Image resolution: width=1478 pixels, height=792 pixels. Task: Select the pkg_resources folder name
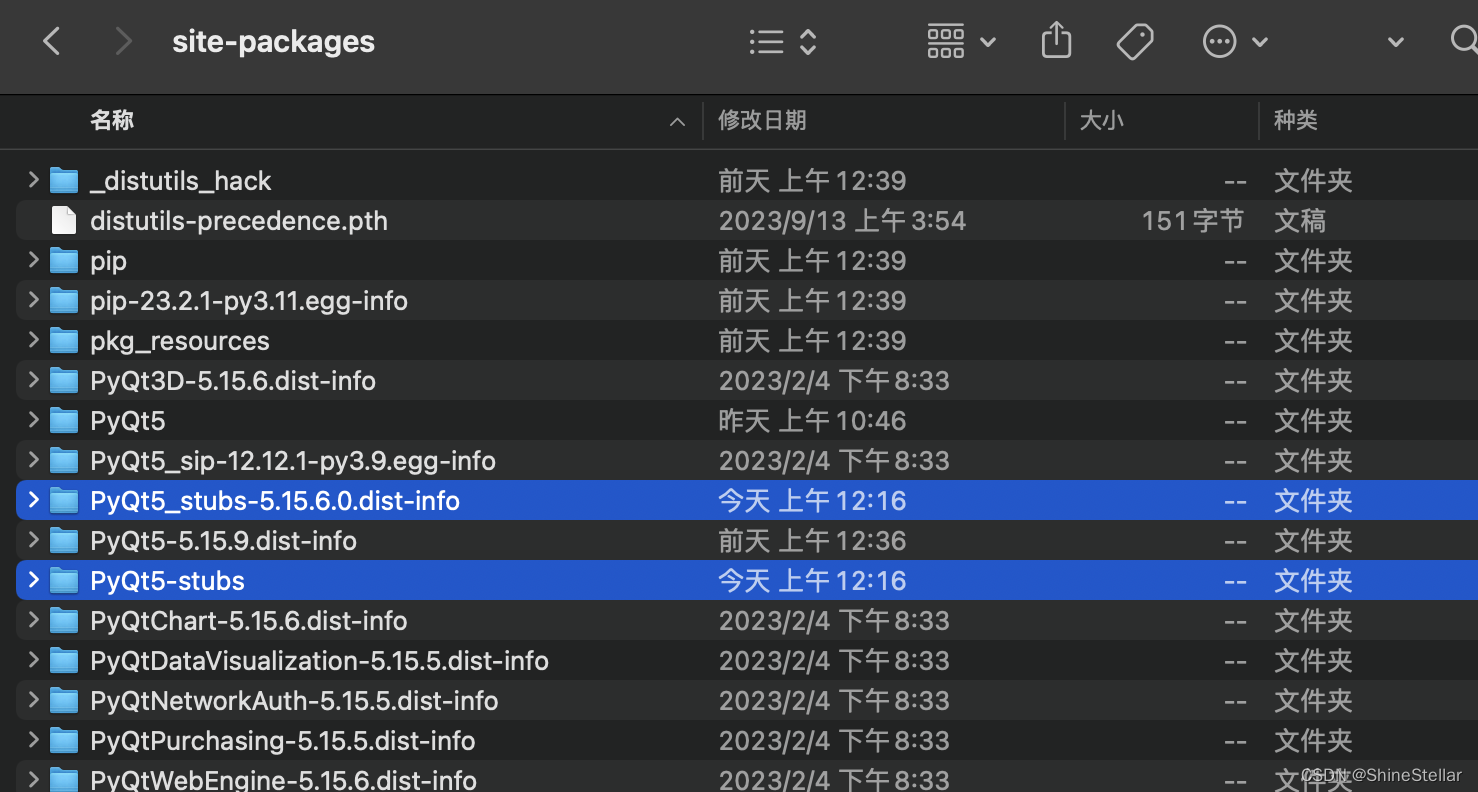pyautogui.click(x=180, y=341)
